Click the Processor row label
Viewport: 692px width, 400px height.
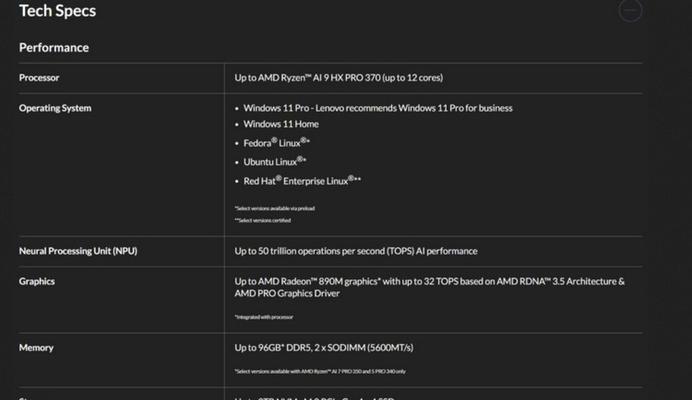(x=39, y=78)
